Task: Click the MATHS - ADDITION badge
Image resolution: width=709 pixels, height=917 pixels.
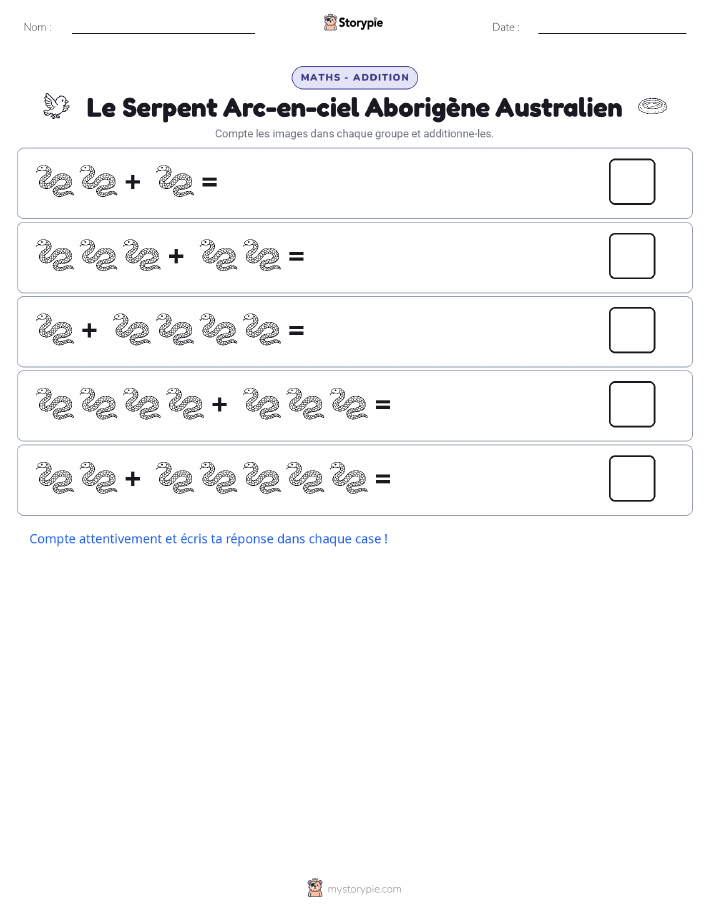Action: point(354,78)
